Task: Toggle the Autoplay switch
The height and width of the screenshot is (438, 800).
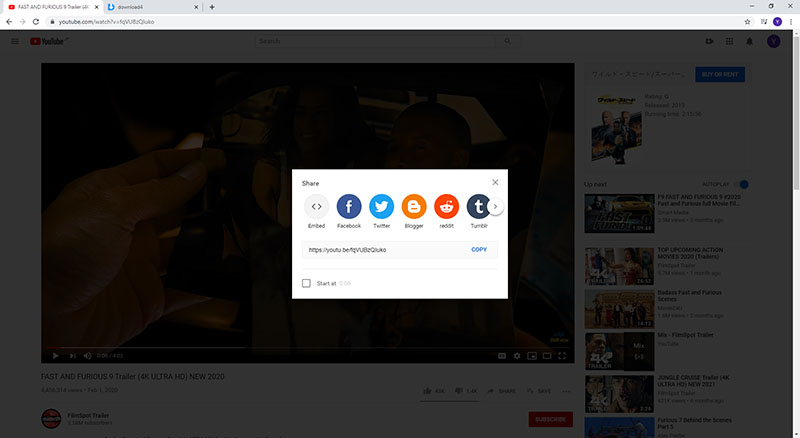Action: 743,184
